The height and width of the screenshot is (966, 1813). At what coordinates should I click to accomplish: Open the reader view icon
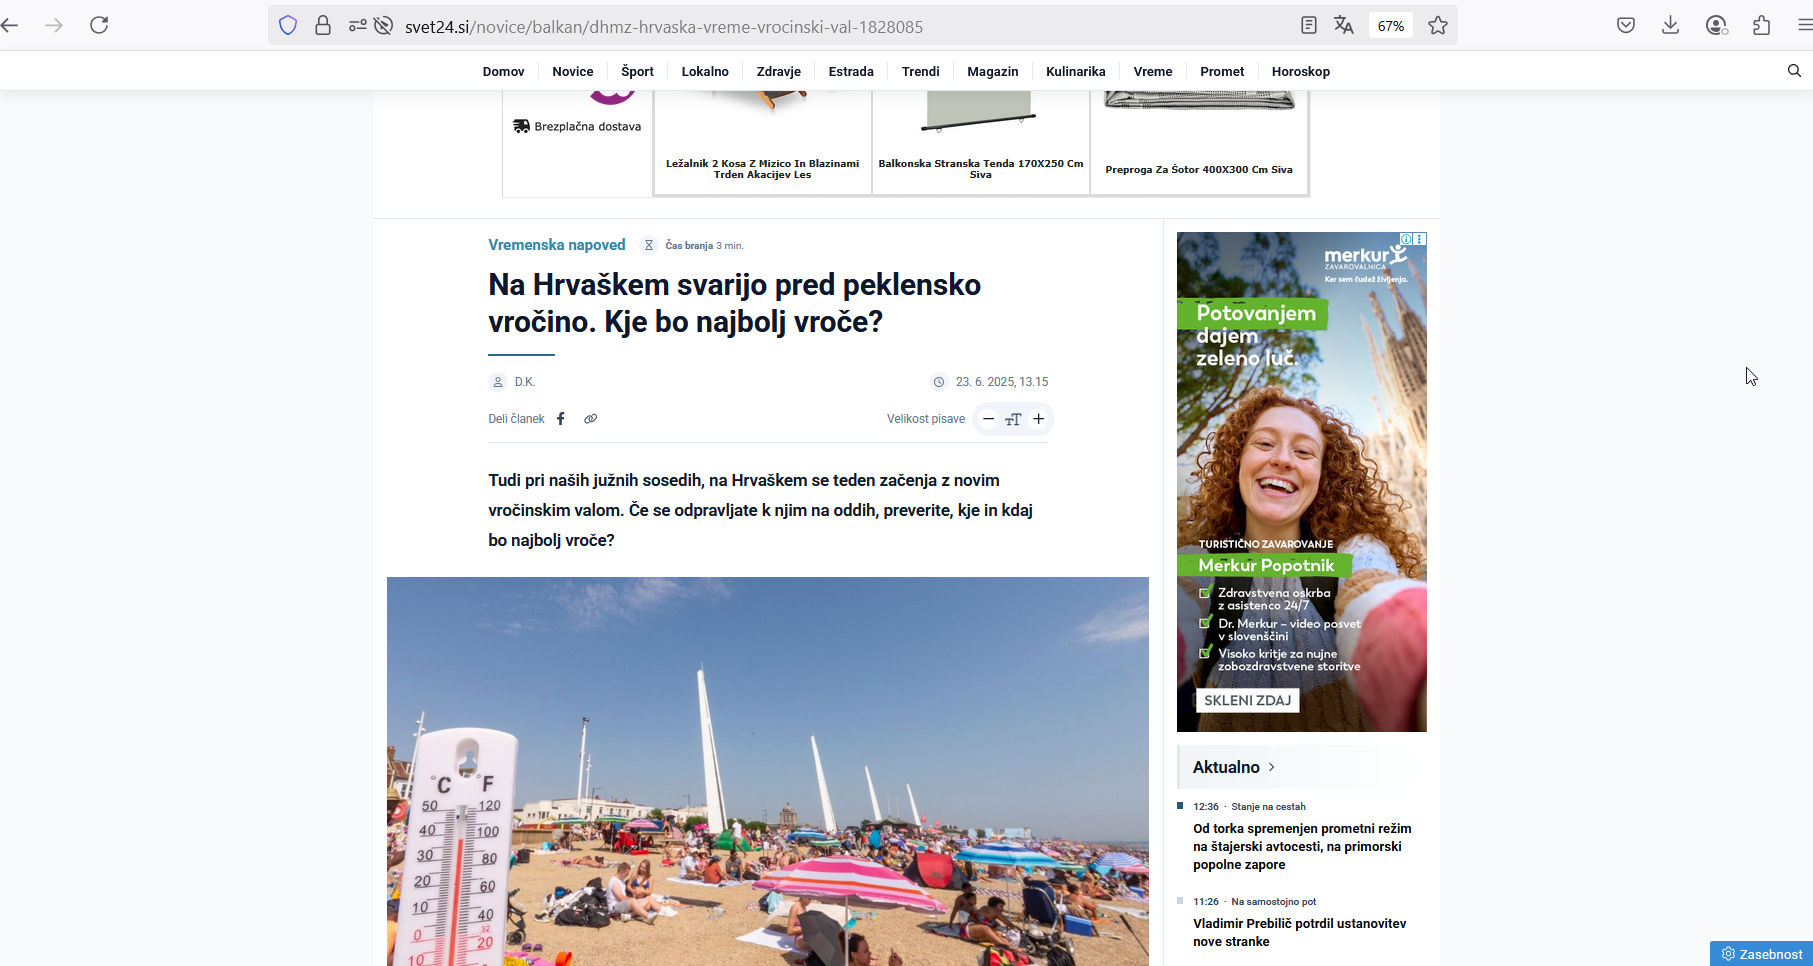pos(1308,26)
